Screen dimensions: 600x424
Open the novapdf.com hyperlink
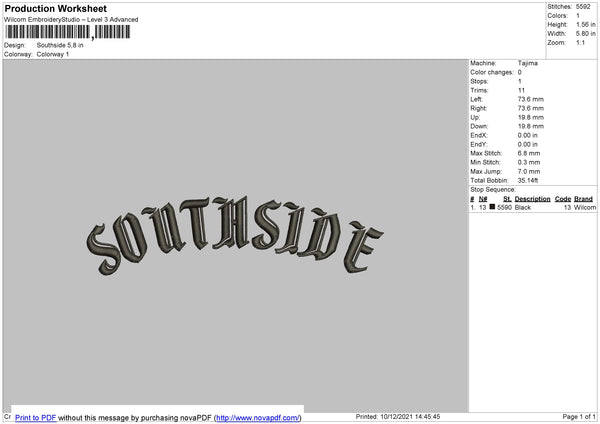[258, 417]
